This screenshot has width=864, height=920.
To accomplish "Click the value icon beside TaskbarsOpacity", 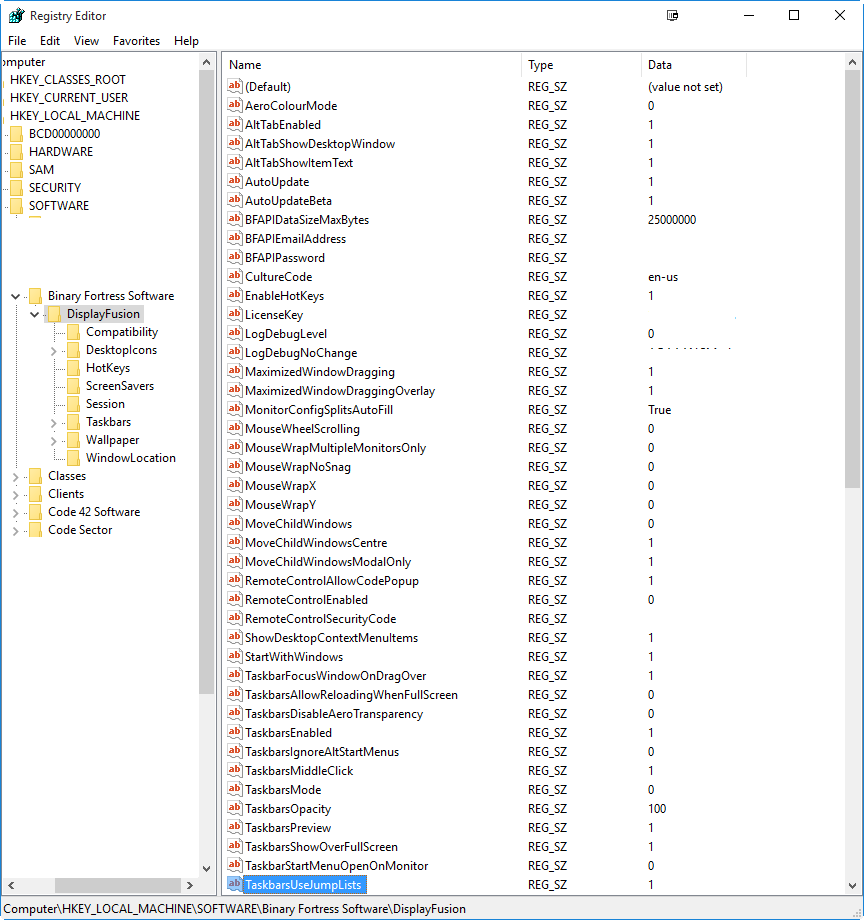I will pyautogui.click(x=235, y=809).
